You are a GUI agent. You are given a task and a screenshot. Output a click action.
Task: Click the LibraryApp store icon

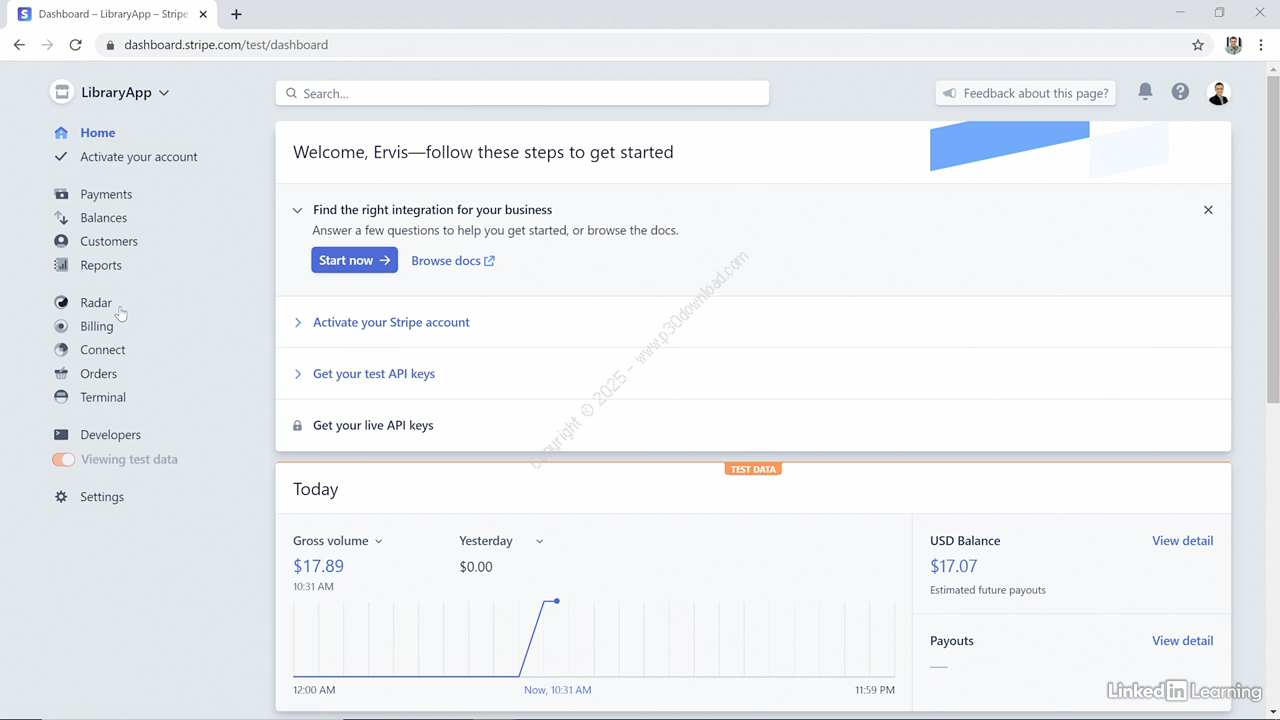pyautogui.click(x=62, y=92)
